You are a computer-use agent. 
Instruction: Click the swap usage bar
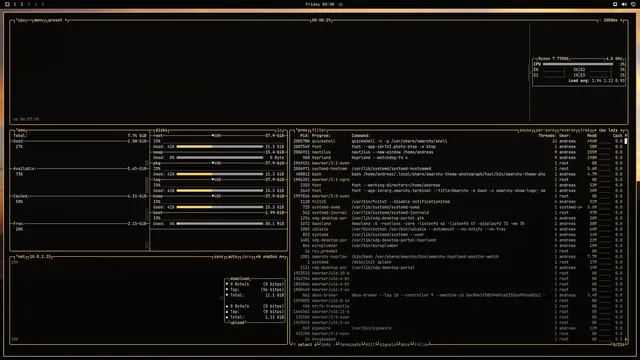coord(220,158)
